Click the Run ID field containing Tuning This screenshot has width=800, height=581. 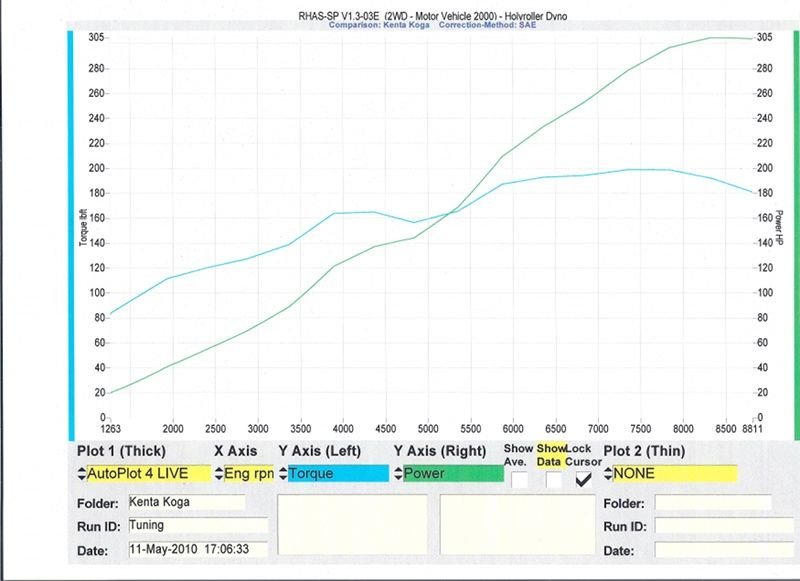197,525
